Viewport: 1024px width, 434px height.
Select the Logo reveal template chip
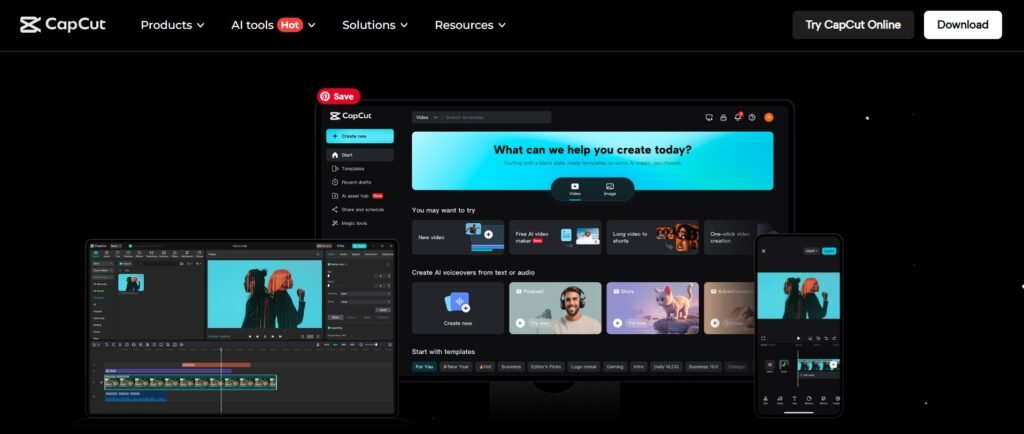[583, 367]
